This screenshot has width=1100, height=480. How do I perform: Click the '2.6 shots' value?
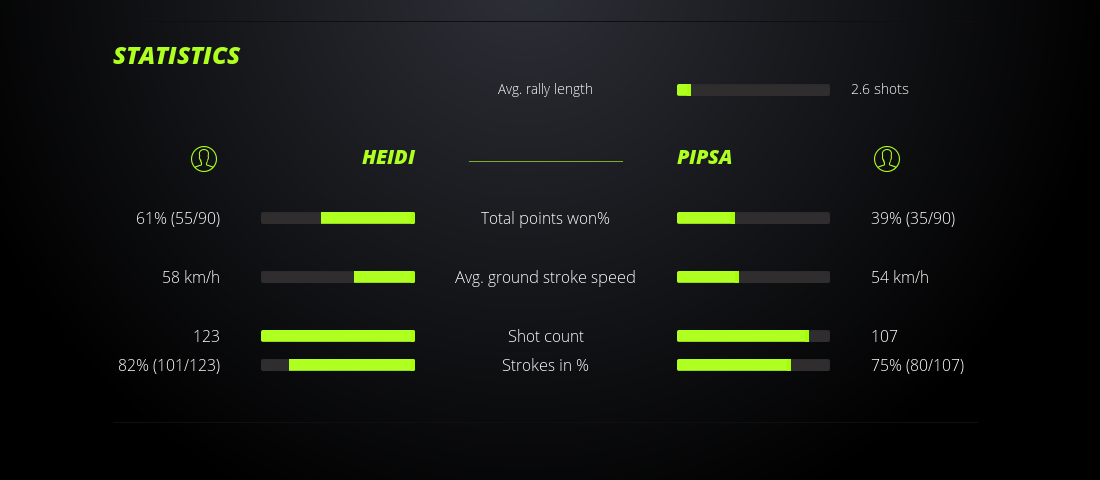pyautogui.click(x=879, y=89)
